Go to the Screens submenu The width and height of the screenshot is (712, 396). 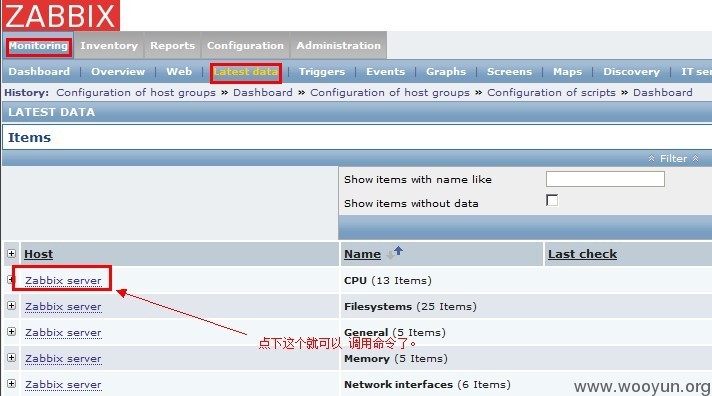509,72
